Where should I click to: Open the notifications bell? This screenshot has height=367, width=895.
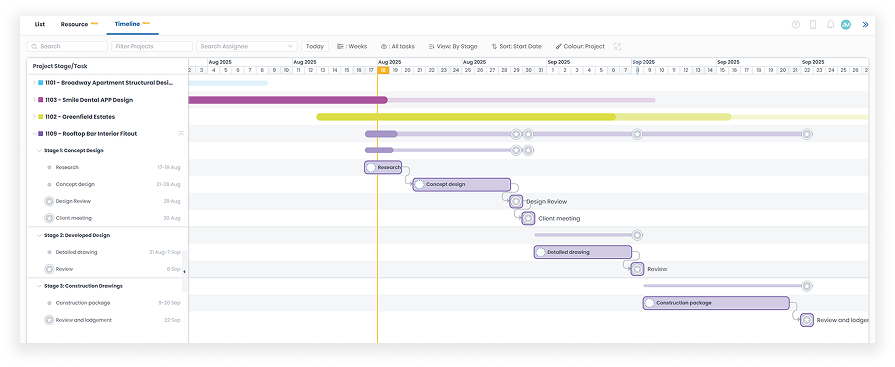click(x=831, y=25)
